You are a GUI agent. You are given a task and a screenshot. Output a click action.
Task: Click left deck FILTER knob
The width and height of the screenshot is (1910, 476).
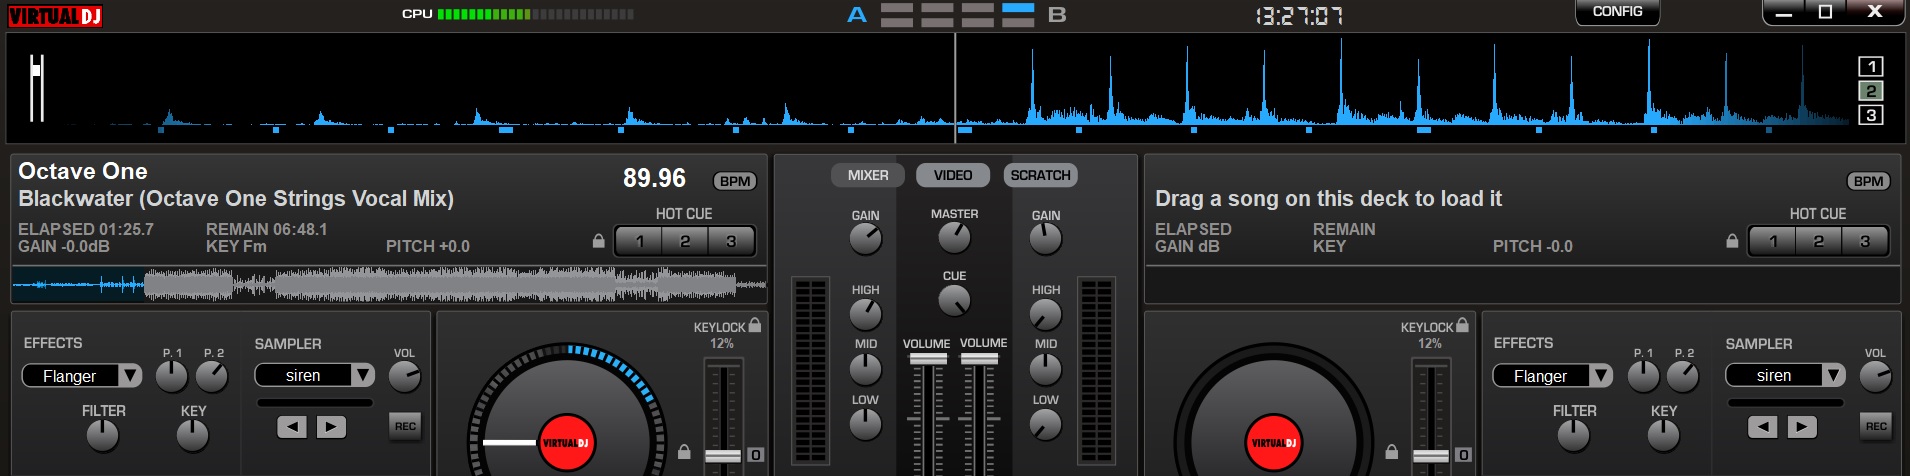[x=102, y=435]
